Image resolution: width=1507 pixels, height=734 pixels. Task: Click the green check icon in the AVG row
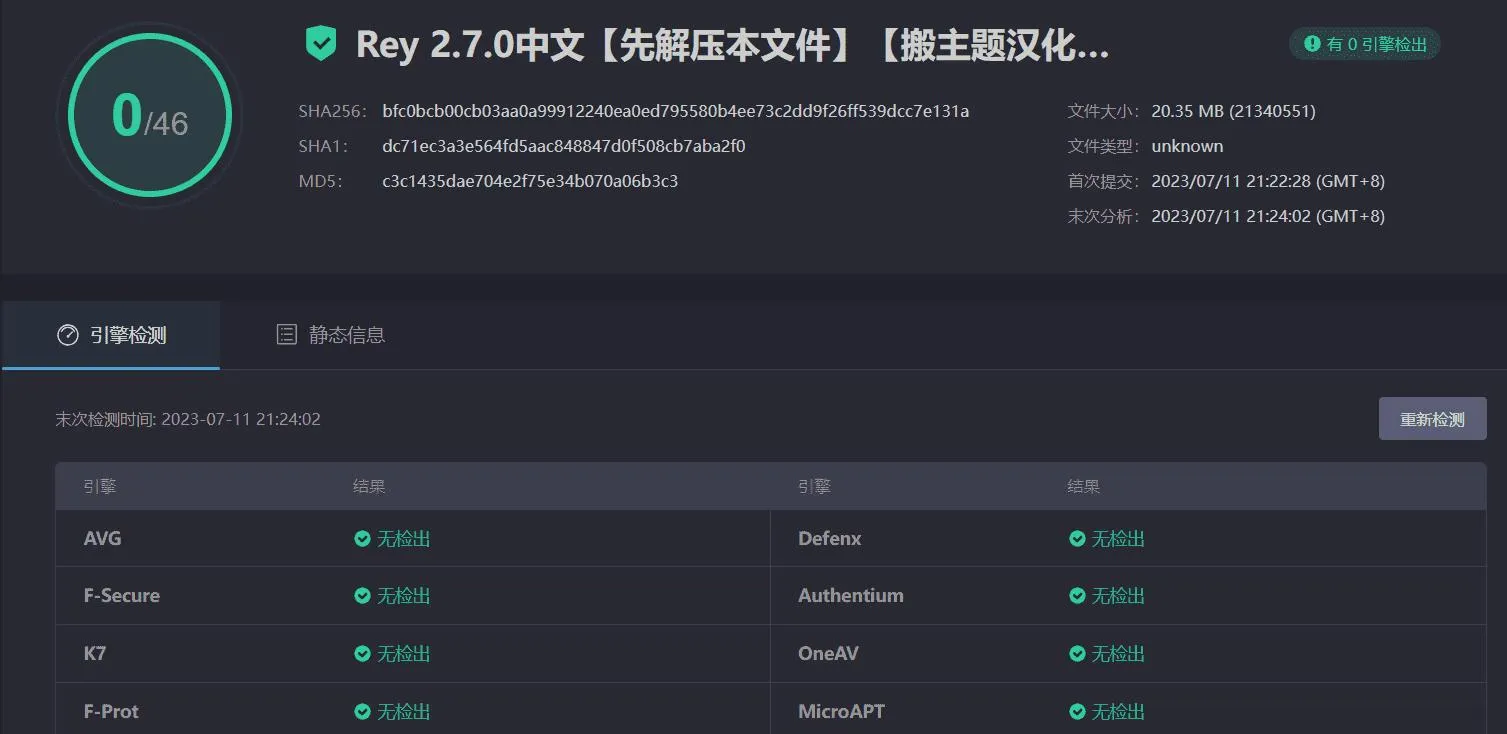(363, 539)
